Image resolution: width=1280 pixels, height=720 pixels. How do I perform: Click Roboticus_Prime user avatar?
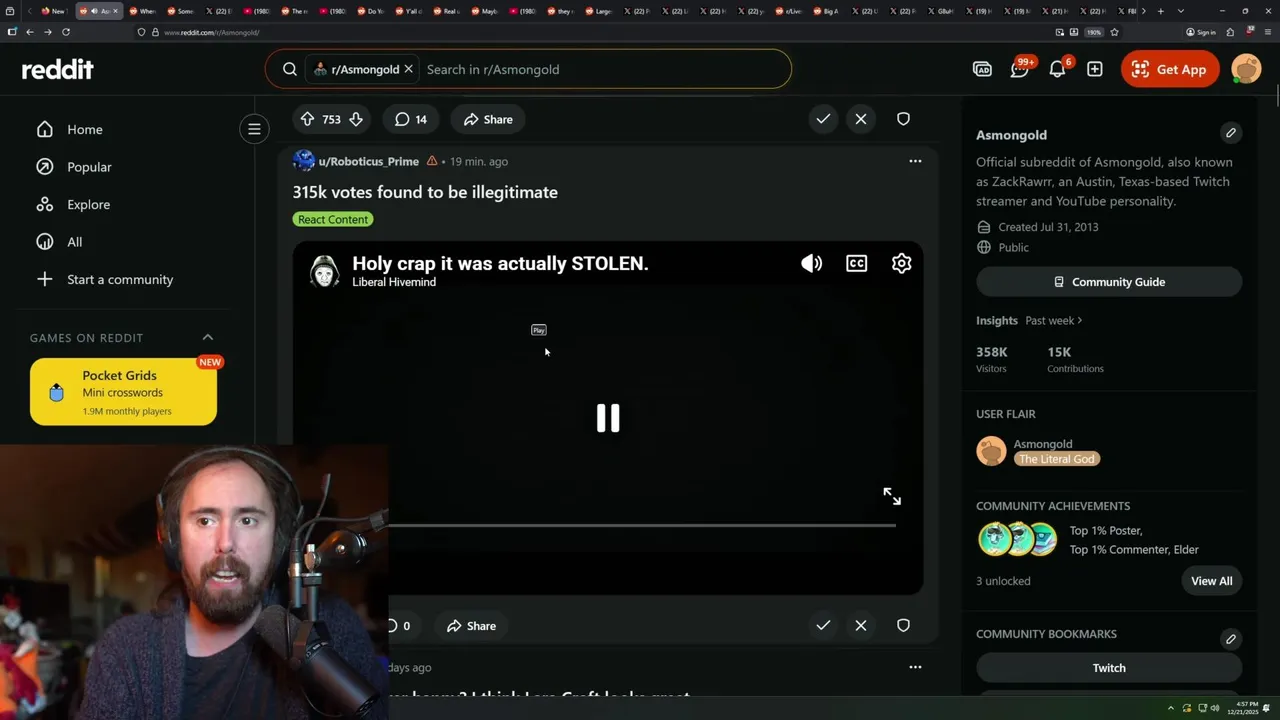click(x=303, y=161)
